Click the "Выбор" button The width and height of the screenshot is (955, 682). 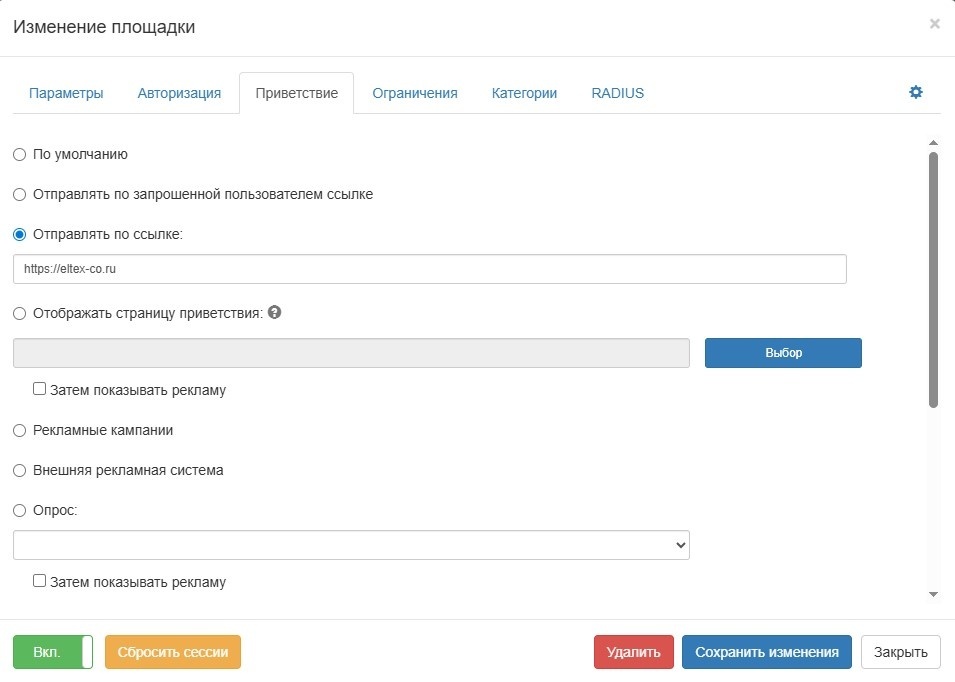coord(783,353)
